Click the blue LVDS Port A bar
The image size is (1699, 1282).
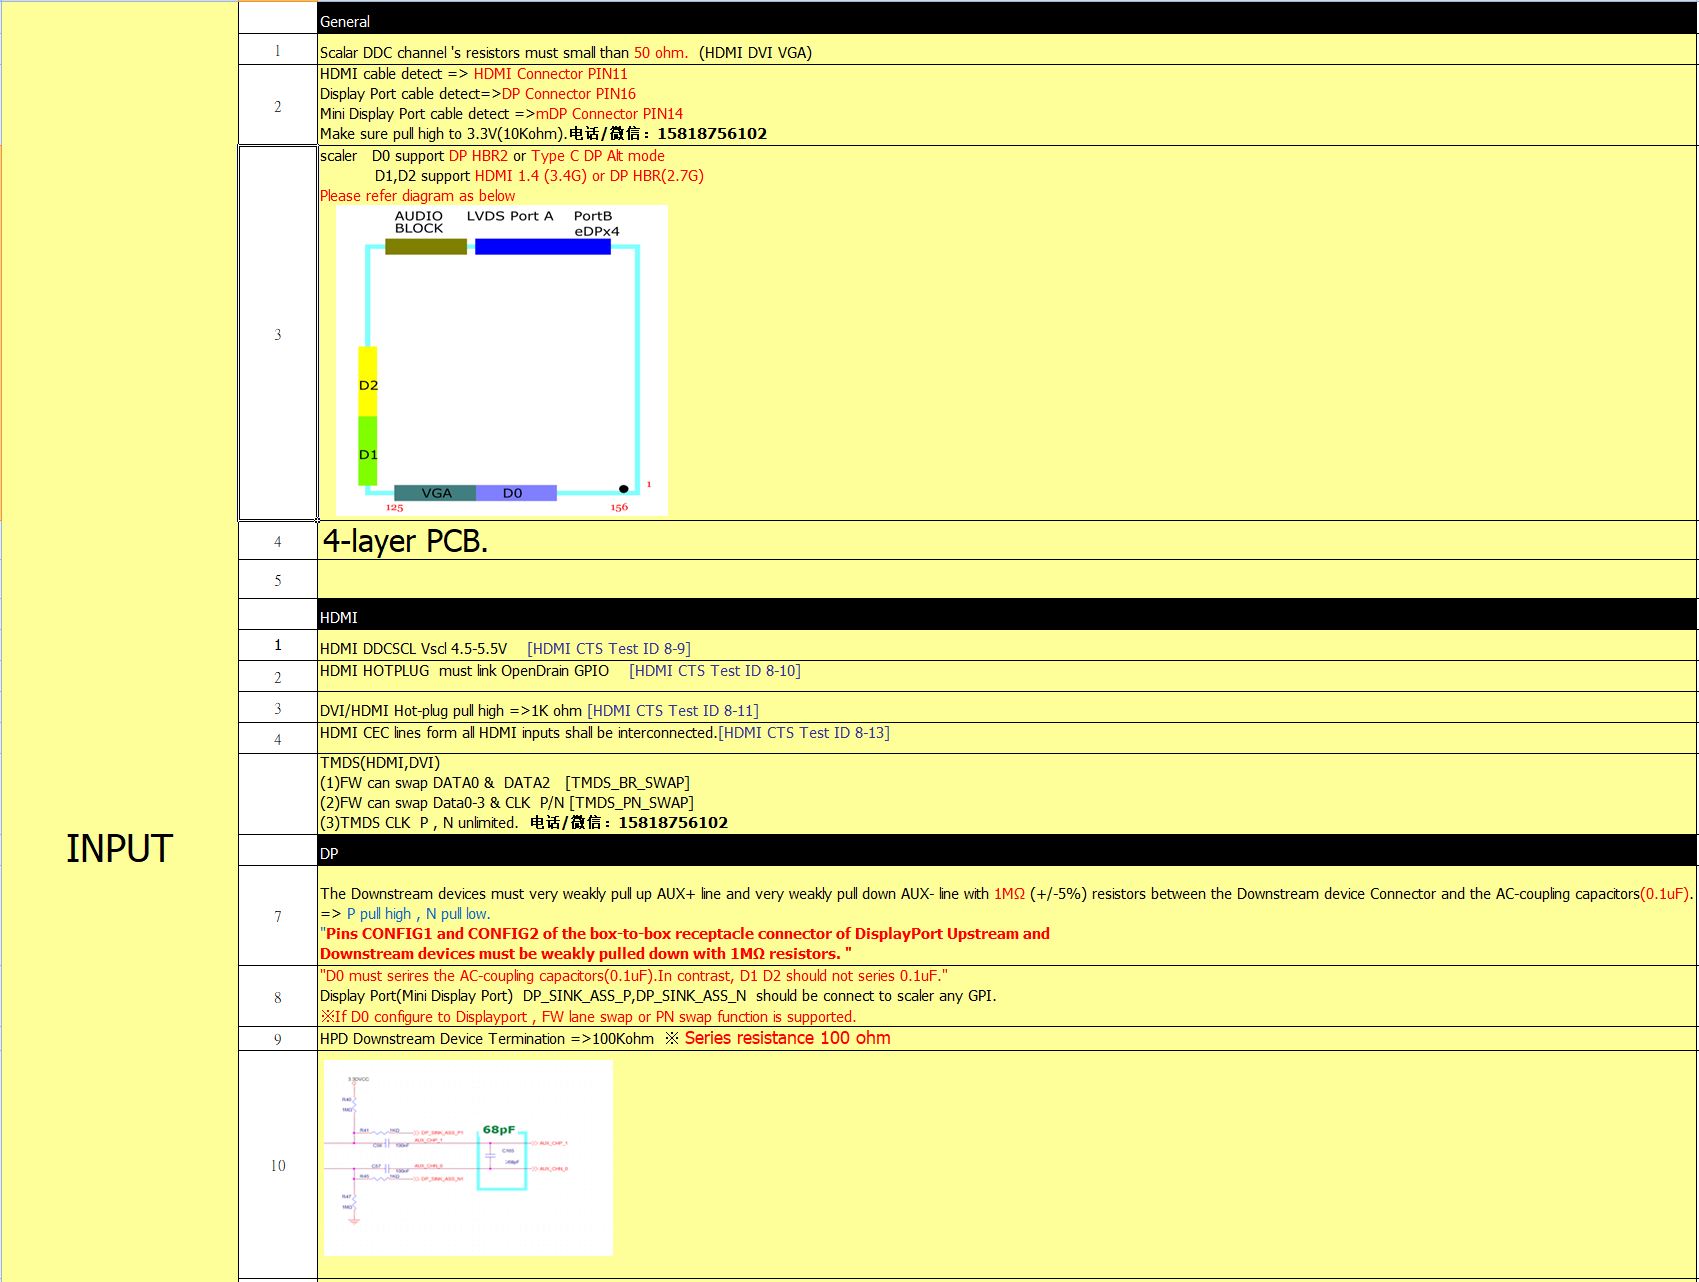(542, 246)
